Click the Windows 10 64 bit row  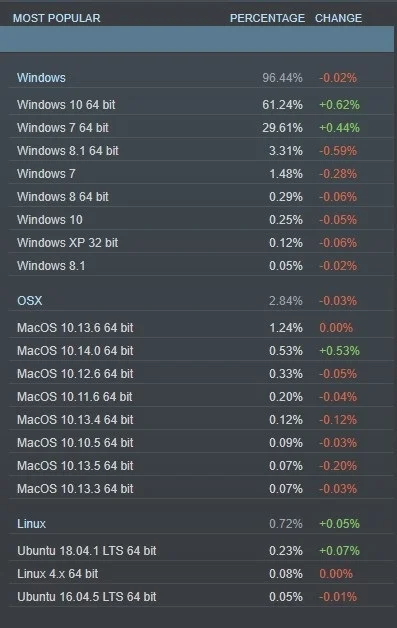coord(201,105)
